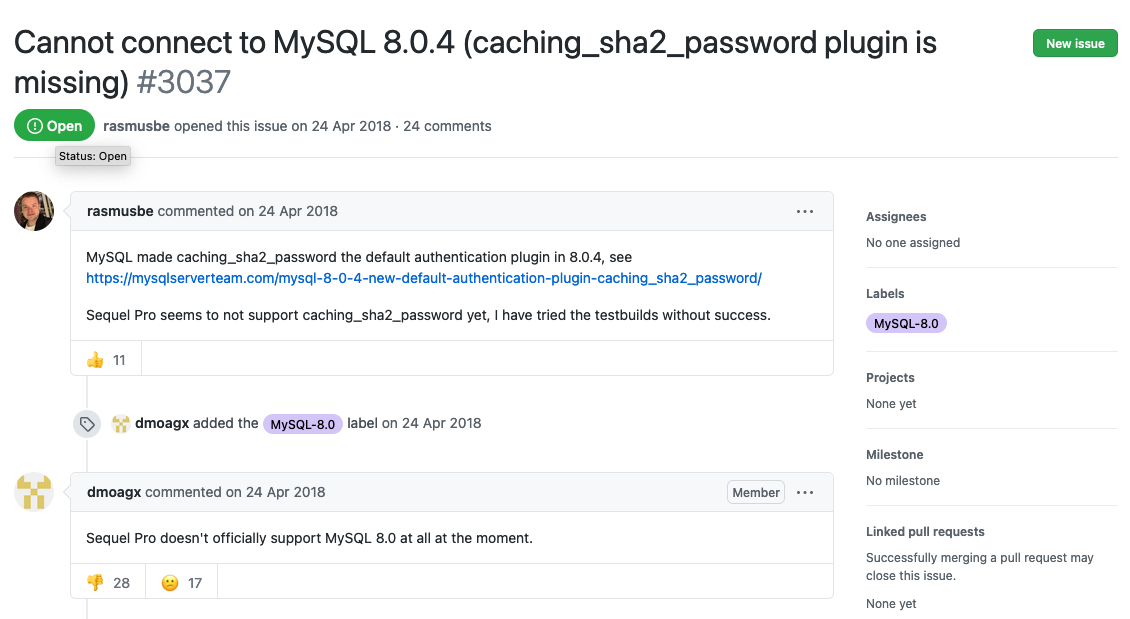Click the thumbs up reaction with 11
Image resolution: width=1130 pixels, height=619 pixels.
pos(107,360)
